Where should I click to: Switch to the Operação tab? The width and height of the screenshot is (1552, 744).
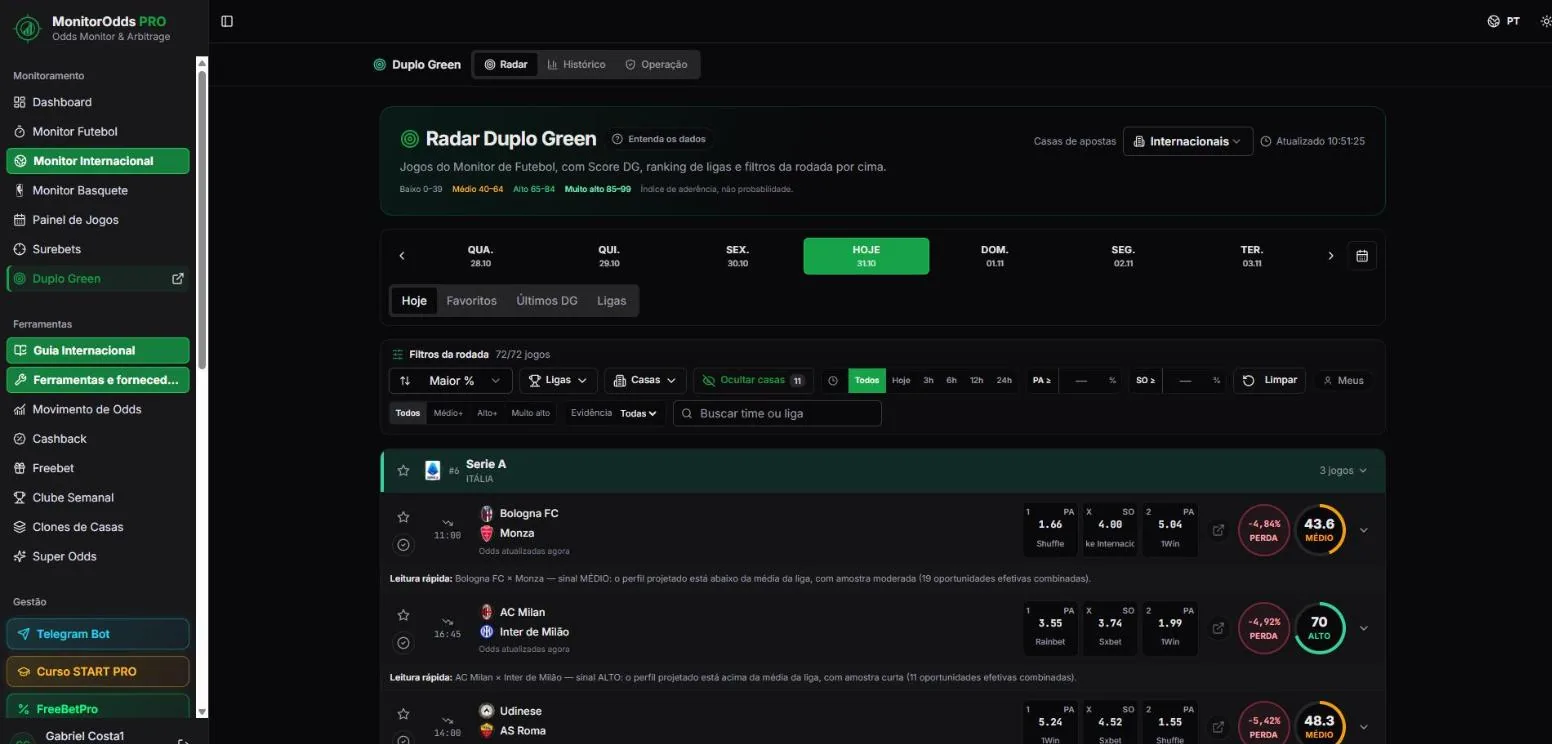pos(656,64)
